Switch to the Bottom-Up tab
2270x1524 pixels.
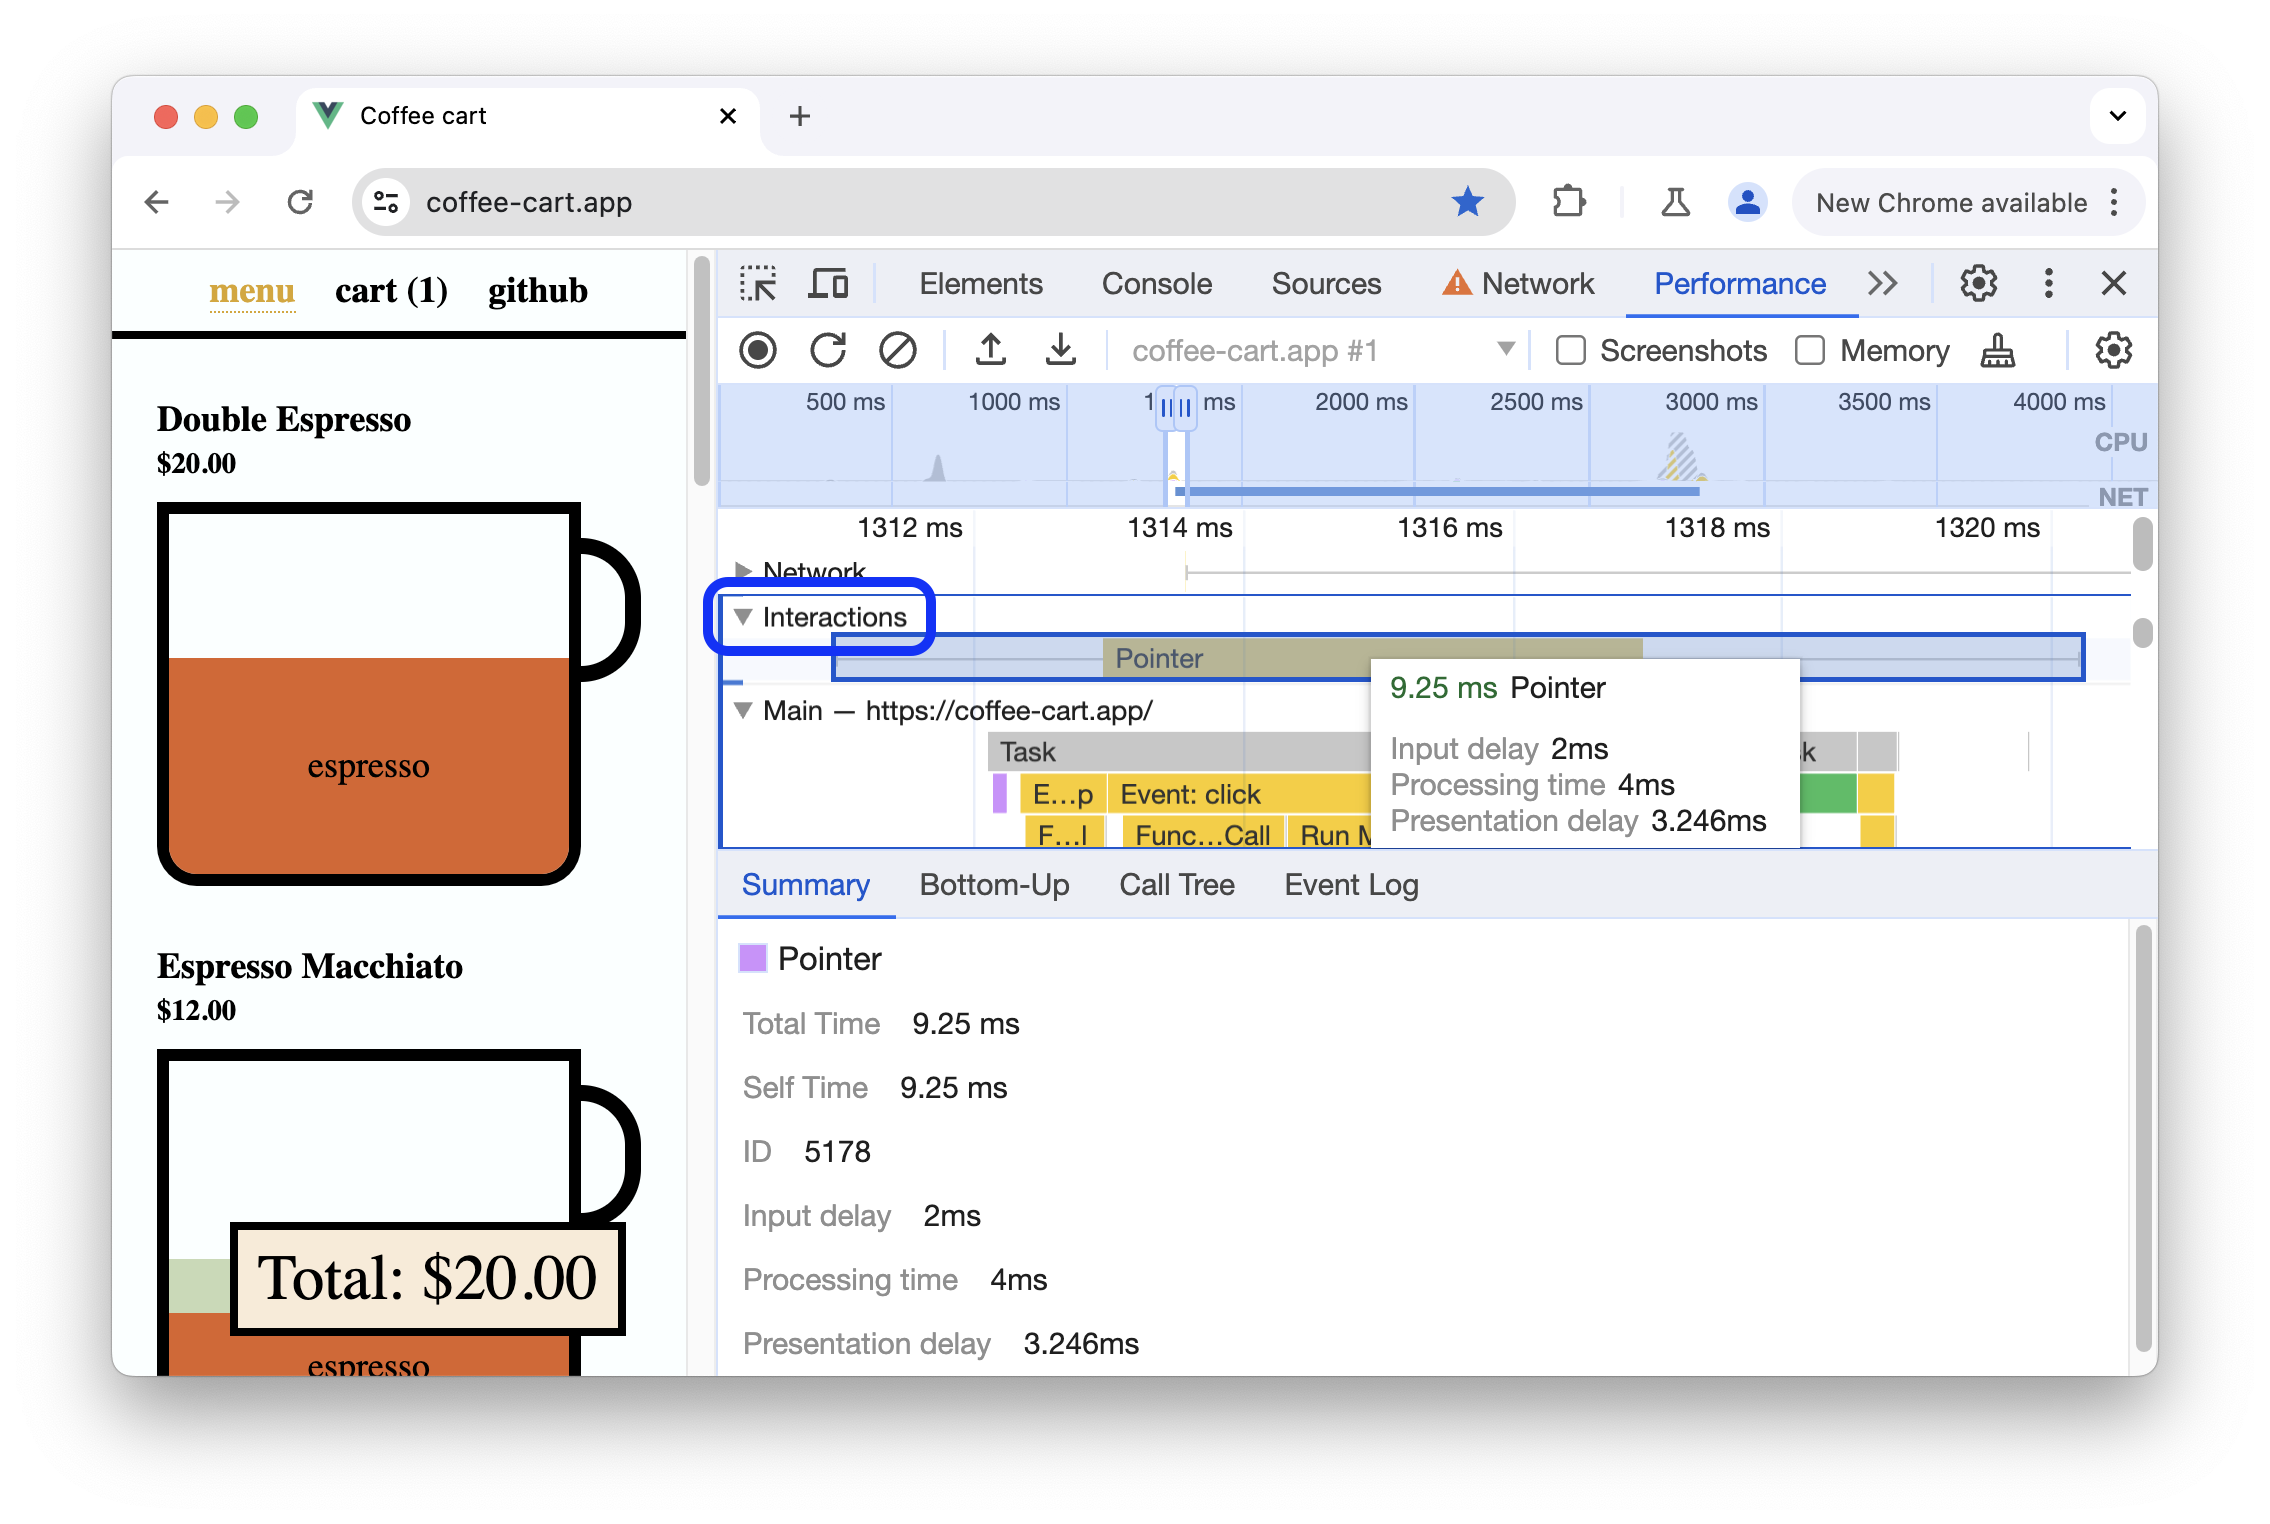pos(995,883)
